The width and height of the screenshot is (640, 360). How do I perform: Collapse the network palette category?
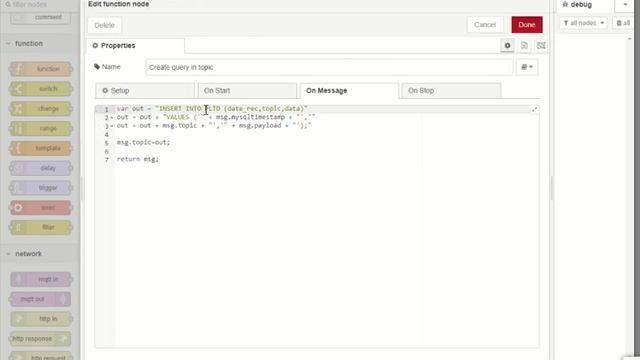(x=40, y=254)
